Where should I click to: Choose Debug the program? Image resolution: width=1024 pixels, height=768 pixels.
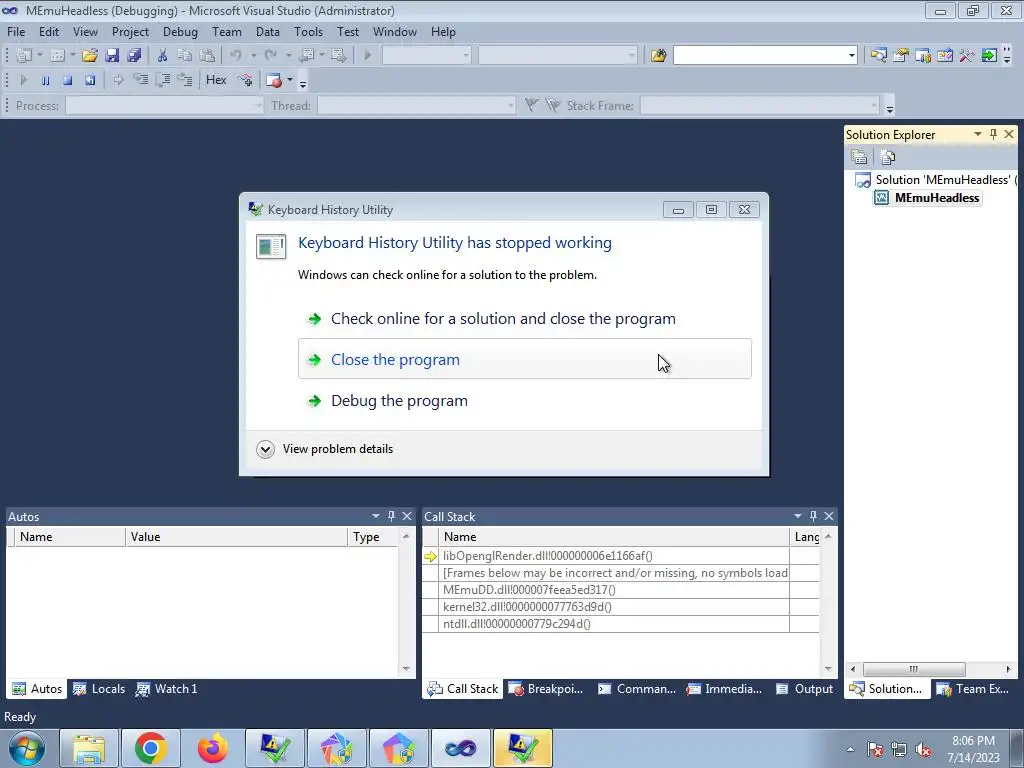(x=524, y=400)
